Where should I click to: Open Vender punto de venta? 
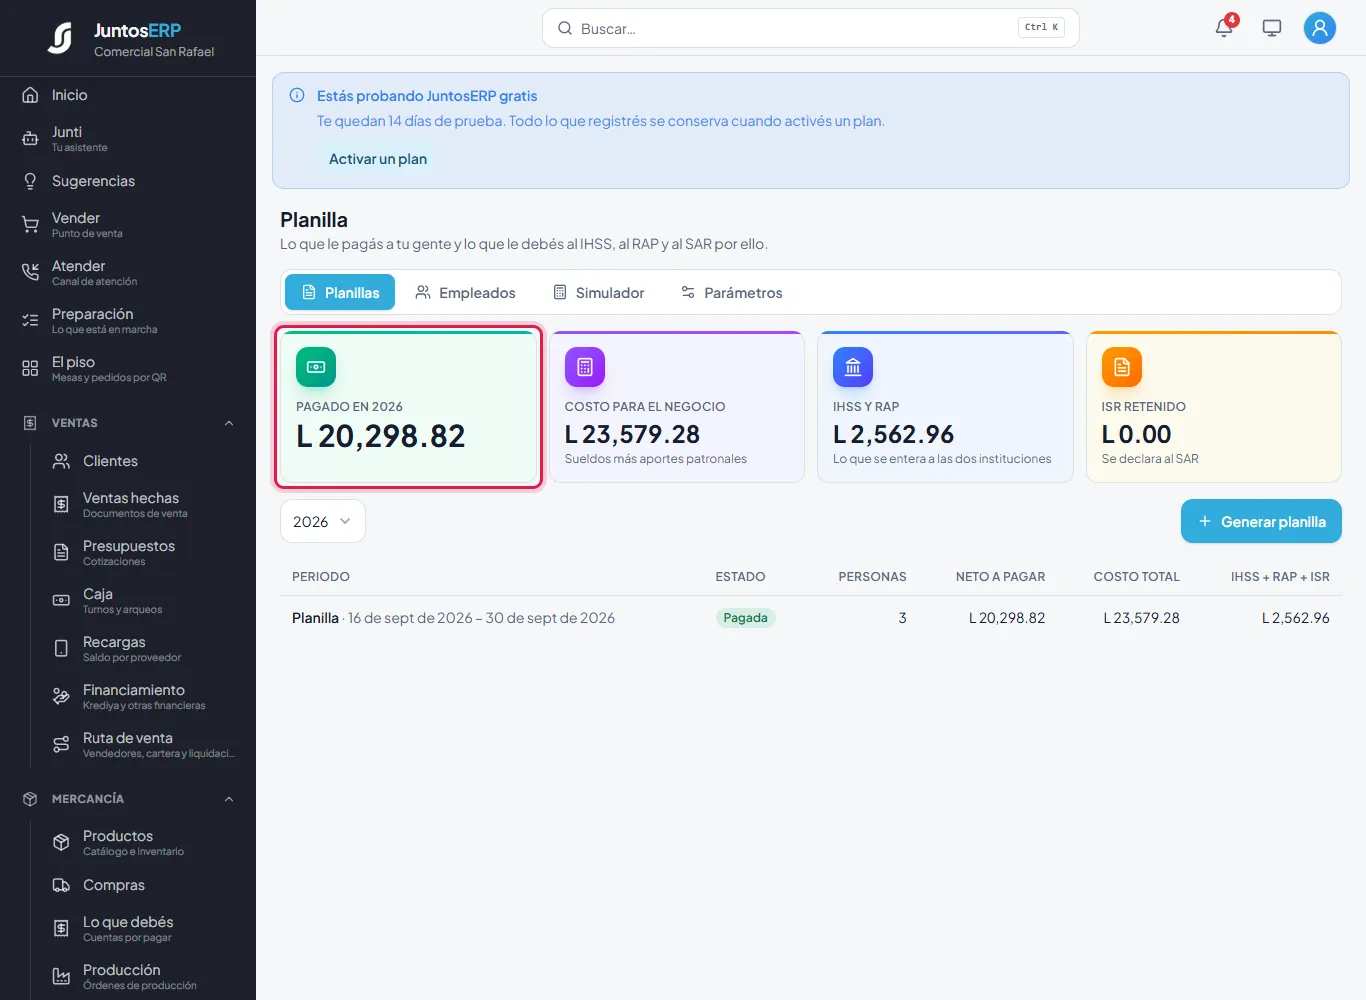(128, 224)
